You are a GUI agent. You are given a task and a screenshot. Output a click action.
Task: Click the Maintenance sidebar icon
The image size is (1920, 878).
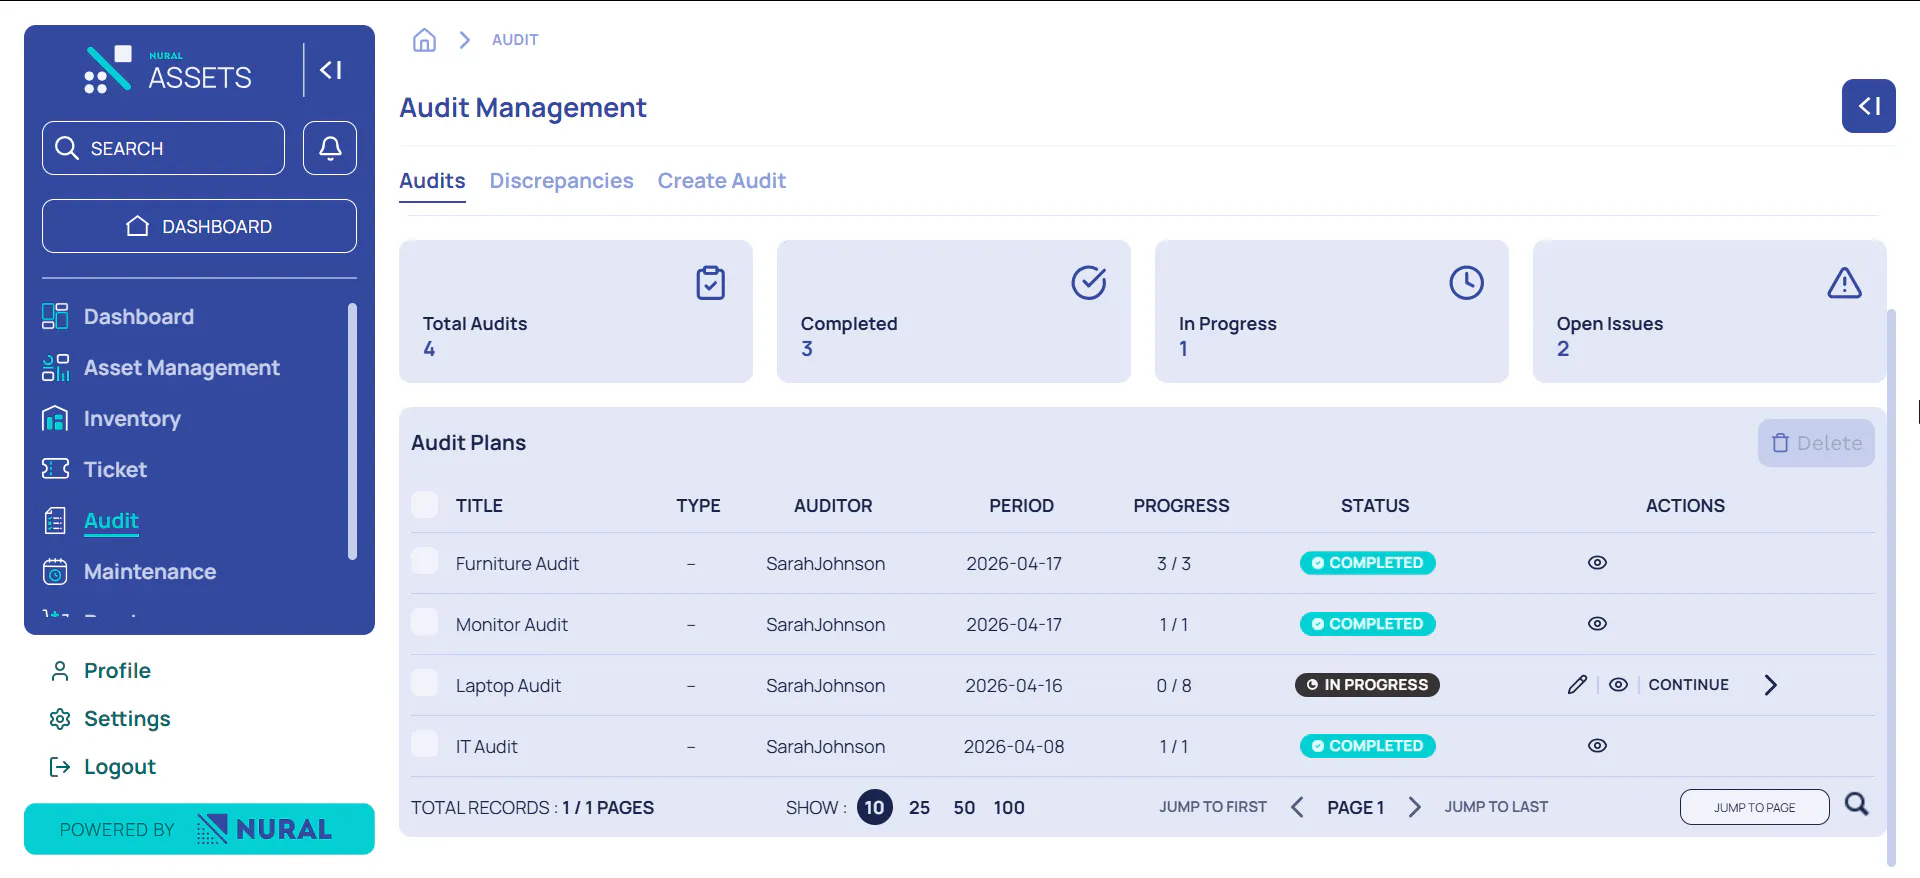[56, 572]
